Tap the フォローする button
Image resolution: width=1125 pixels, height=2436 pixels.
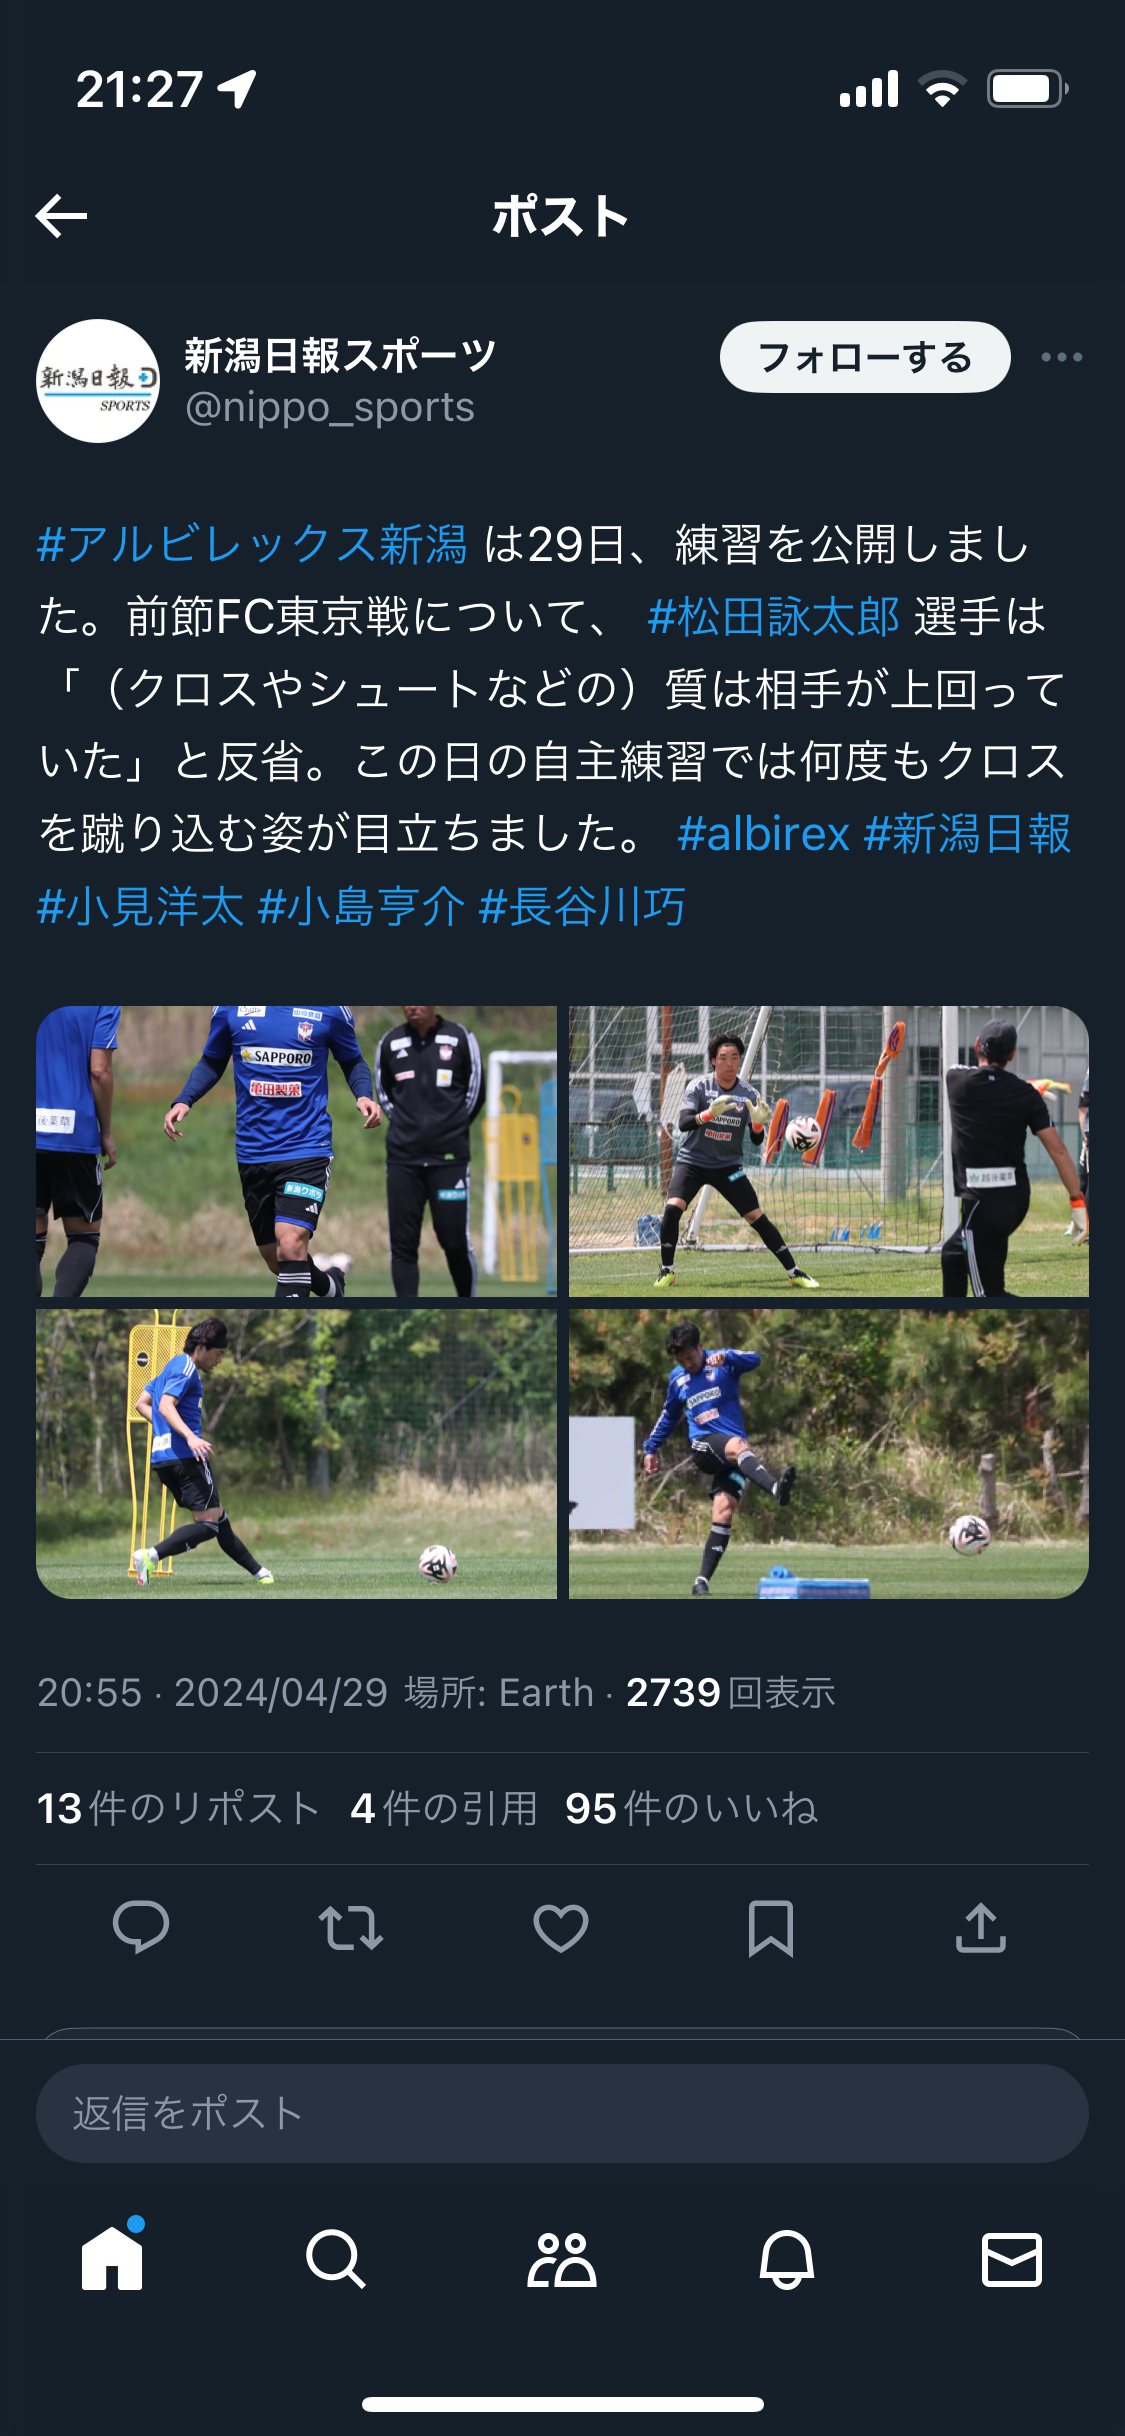[x=865, y=357]
